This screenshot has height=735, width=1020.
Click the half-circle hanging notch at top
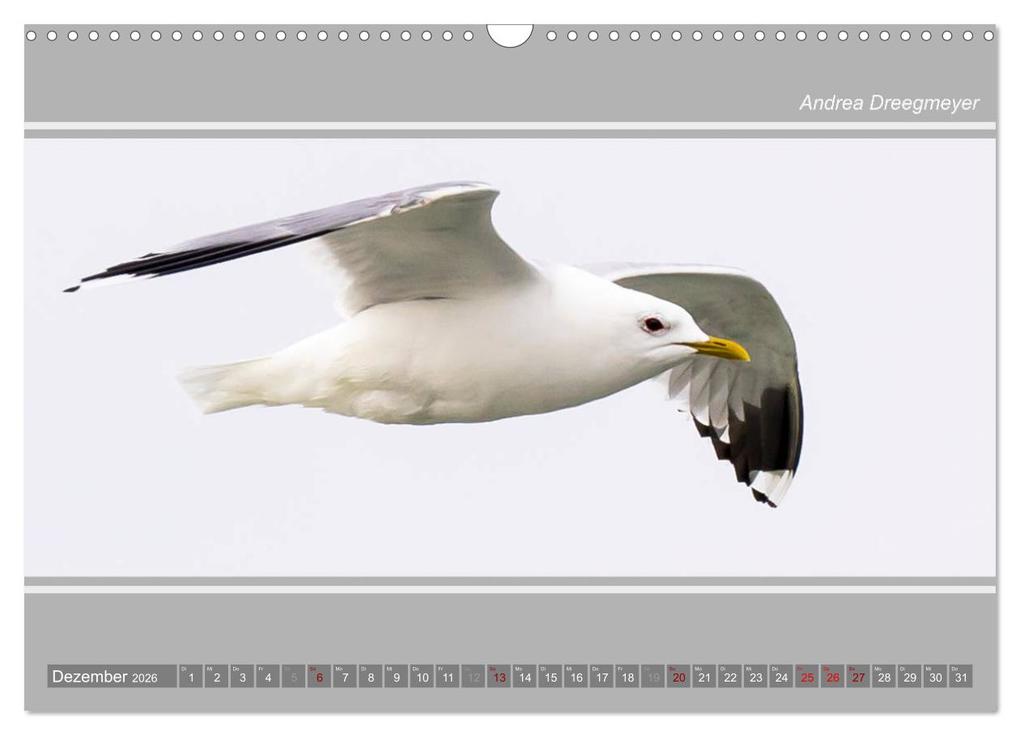(510, 35)
